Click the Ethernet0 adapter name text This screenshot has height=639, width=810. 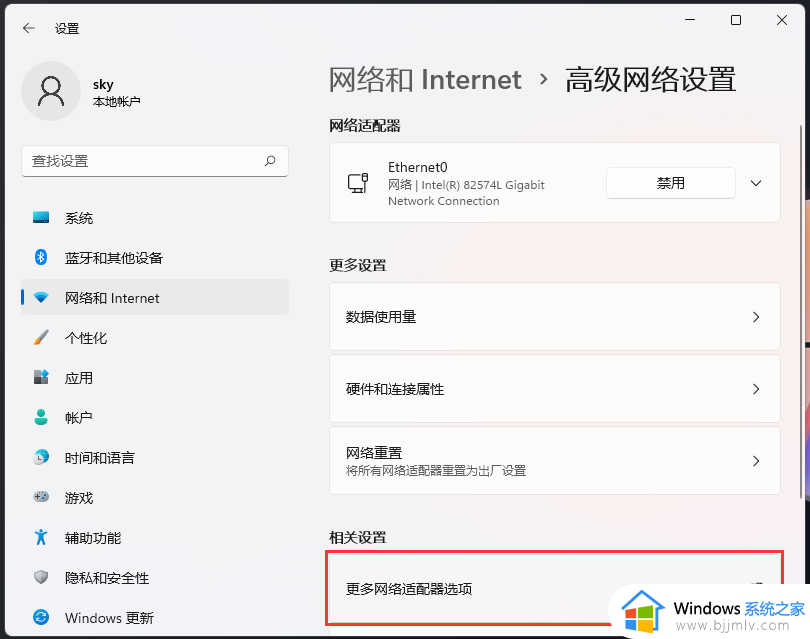pos(417,167)
